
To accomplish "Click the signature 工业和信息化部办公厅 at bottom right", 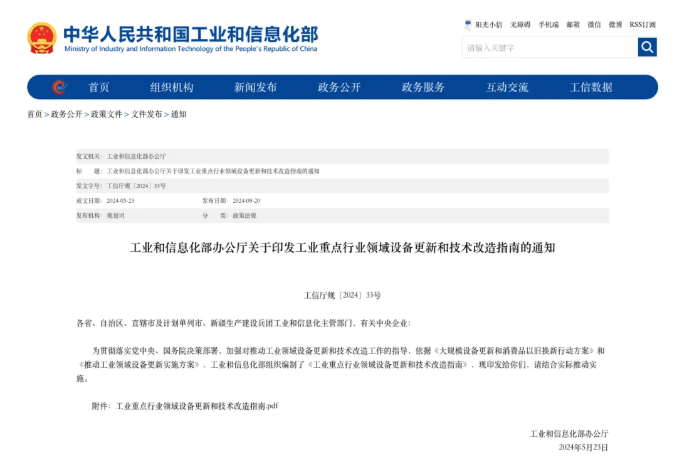I will click(x=569, y=433).
